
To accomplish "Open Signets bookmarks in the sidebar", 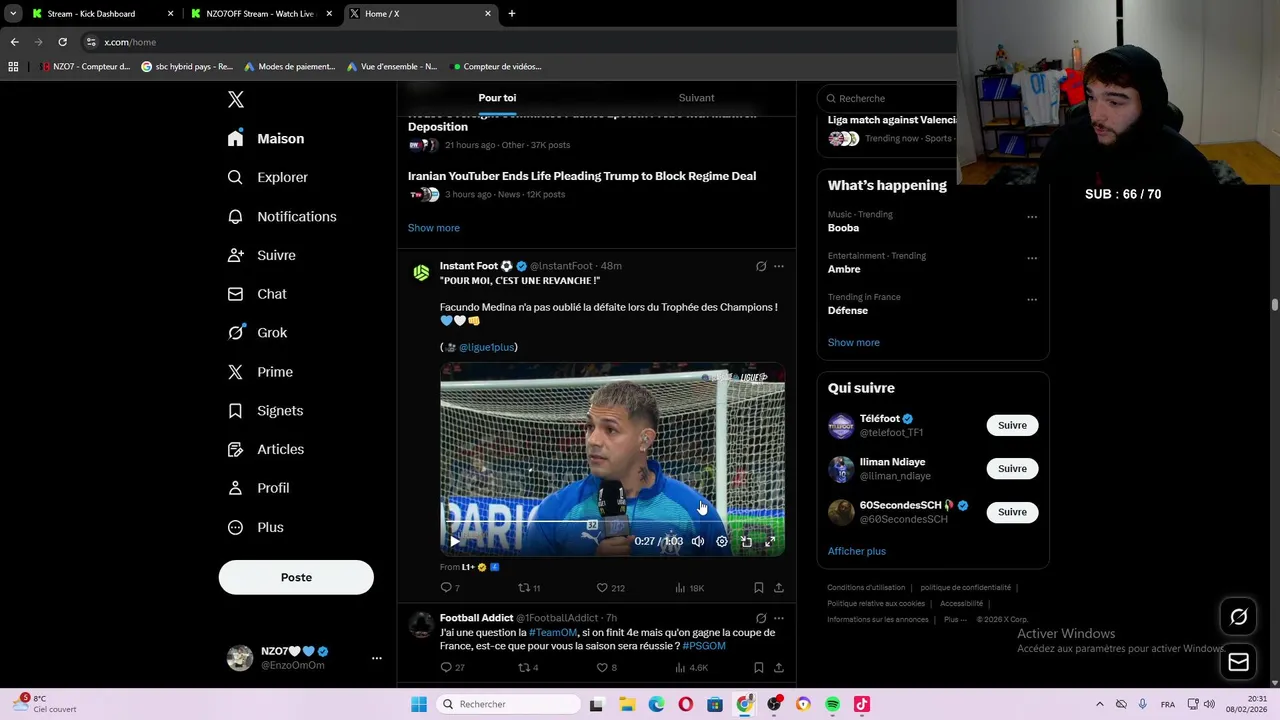I will point(265,411).
